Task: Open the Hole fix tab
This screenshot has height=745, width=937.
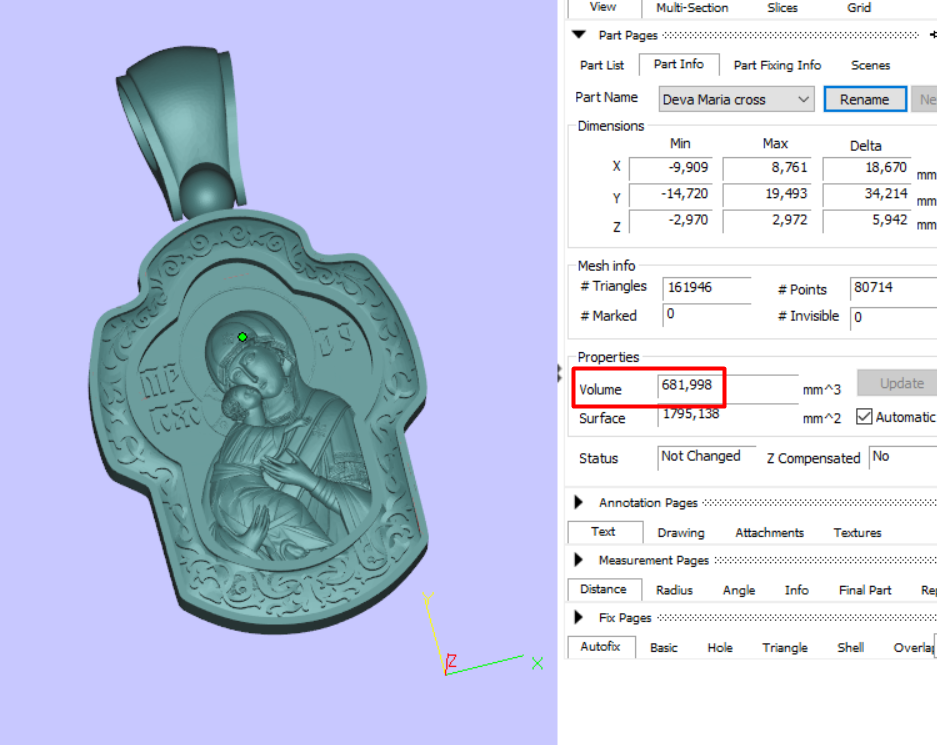Action: click(x=720, y=648)
